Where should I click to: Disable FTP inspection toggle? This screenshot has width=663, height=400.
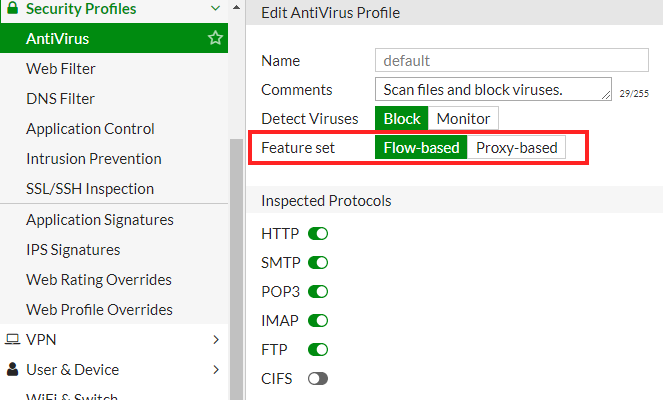[318, 350]
